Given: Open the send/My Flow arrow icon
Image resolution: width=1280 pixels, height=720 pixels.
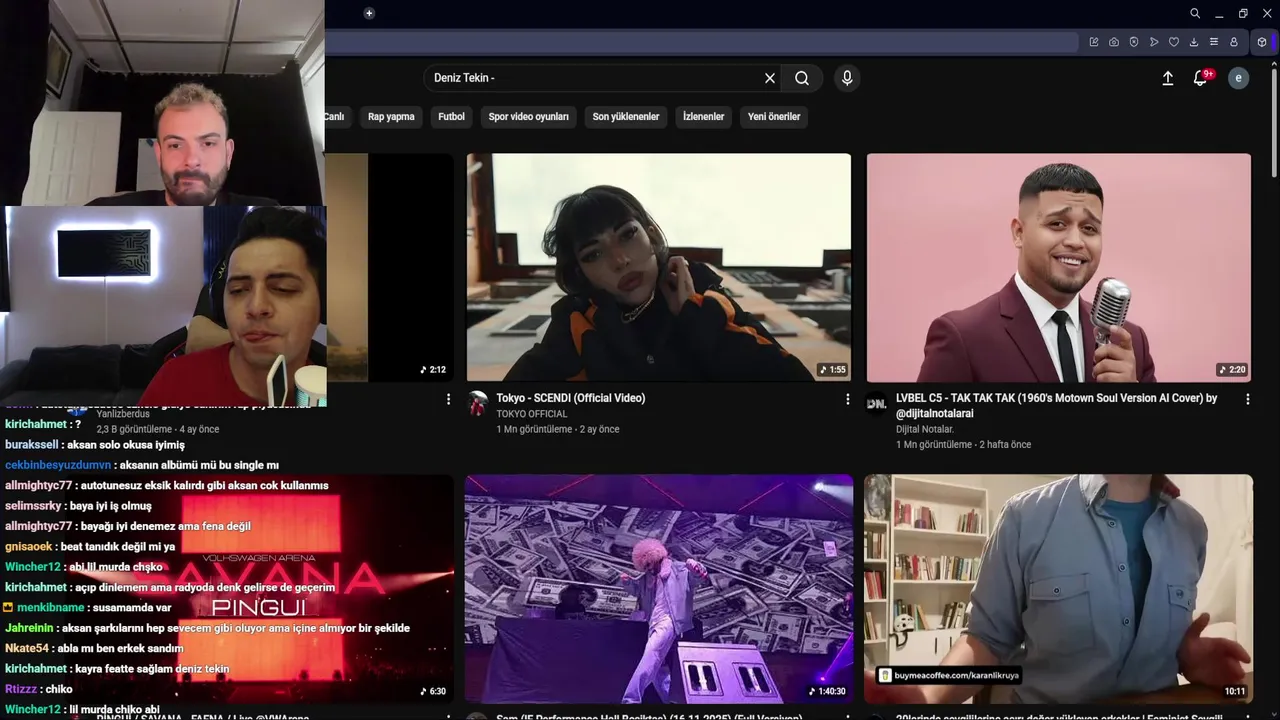Looking at the screenshot, I should tap(1154, 42).
